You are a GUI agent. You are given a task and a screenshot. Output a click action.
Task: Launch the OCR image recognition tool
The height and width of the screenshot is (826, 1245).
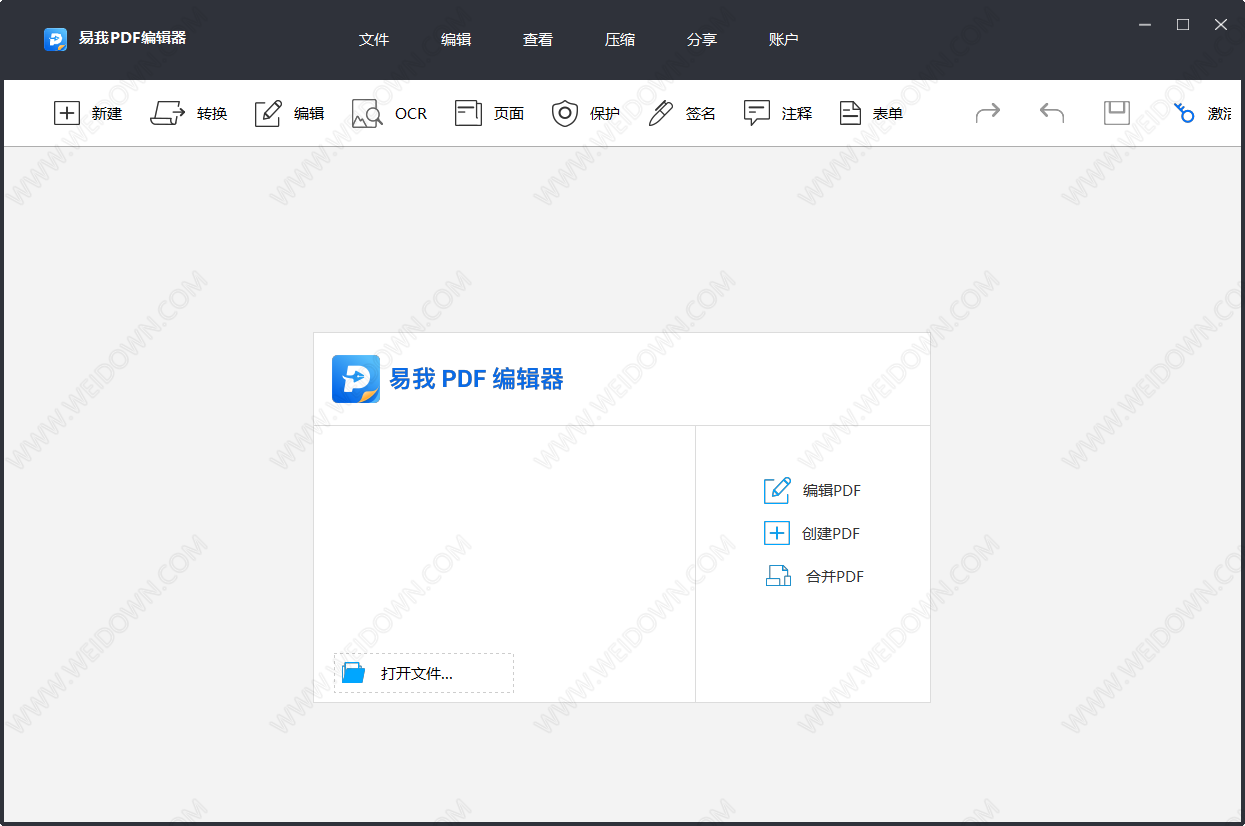coord(367,113)
